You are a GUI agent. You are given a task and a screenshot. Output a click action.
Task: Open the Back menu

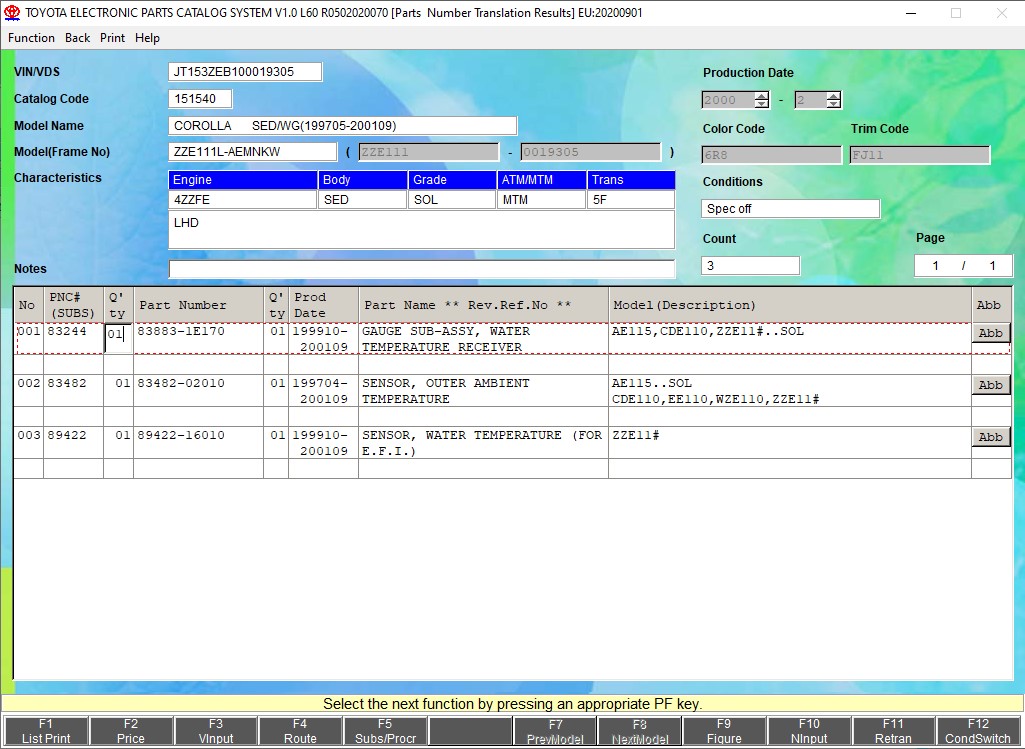click(x=77, y=38)
